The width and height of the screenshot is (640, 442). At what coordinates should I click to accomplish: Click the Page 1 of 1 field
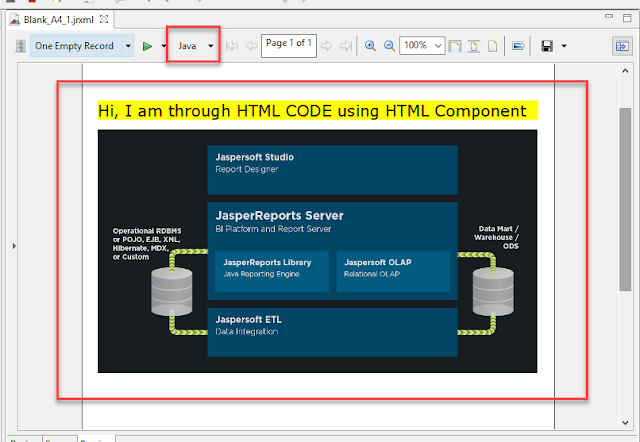pos(289,46)
